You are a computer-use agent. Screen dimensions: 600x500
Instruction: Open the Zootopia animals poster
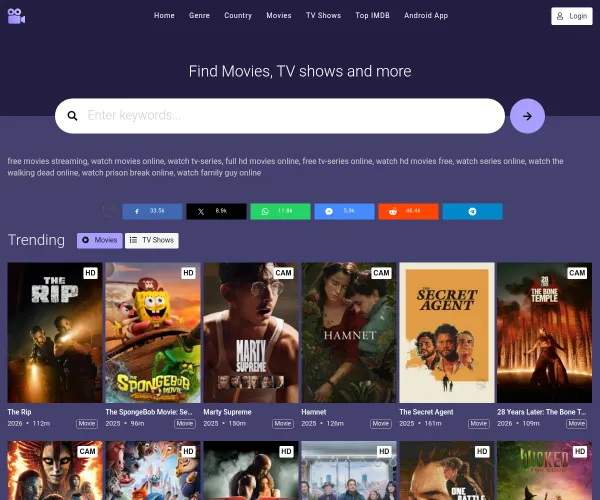click(153, 470)
